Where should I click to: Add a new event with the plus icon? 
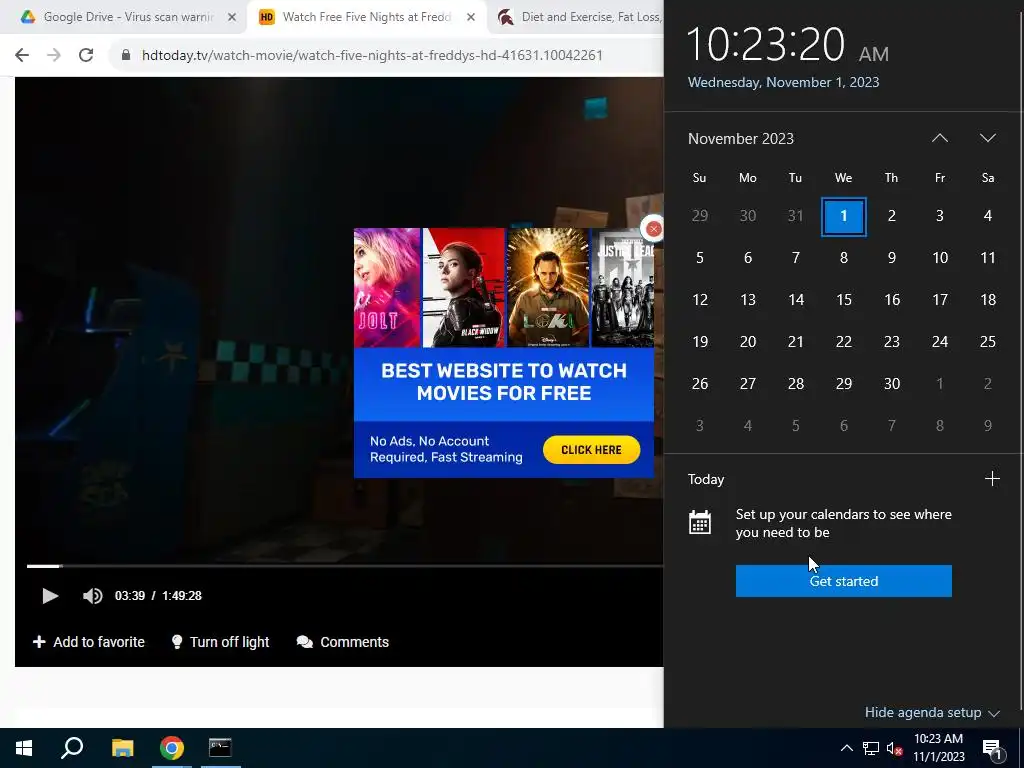coord(992,479)
